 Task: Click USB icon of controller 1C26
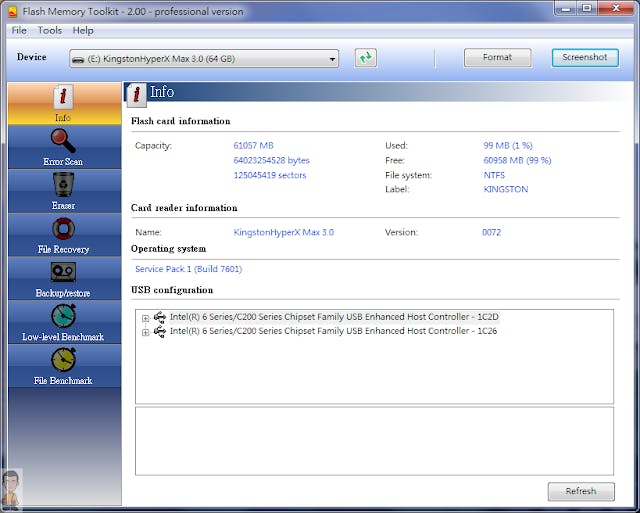click(160, 331)
